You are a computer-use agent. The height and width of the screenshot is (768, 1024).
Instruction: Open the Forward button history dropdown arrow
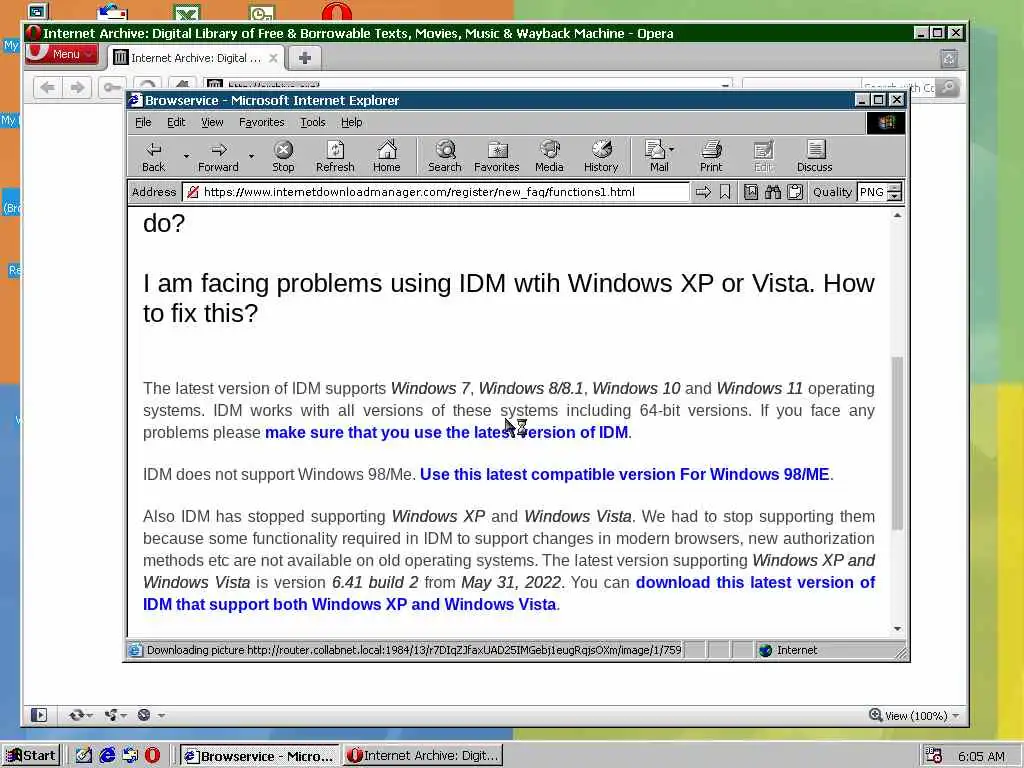click(x=251, y=157)
